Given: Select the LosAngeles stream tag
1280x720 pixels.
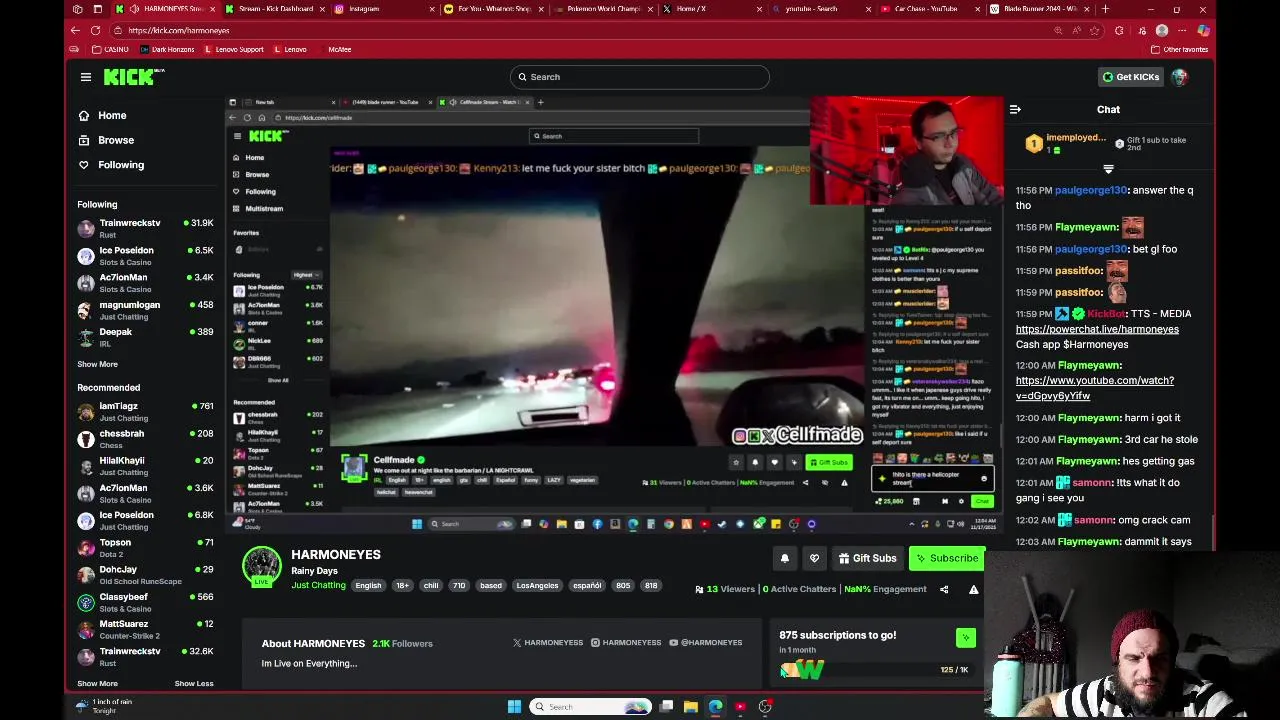Looking at the screenshot, I should (x=537, y=585).
